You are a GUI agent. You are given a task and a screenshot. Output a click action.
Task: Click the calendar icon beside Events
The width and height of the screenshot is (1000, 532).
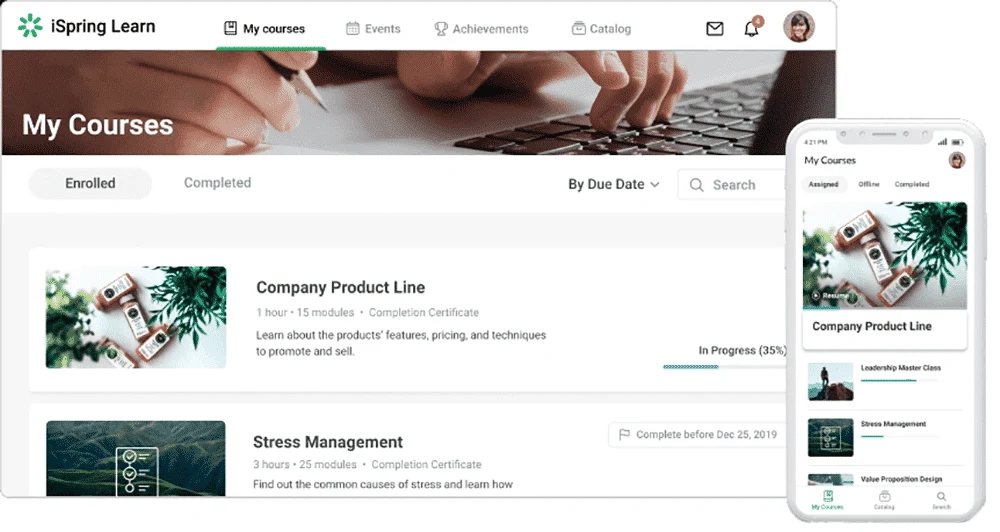[x=353, y=28]
